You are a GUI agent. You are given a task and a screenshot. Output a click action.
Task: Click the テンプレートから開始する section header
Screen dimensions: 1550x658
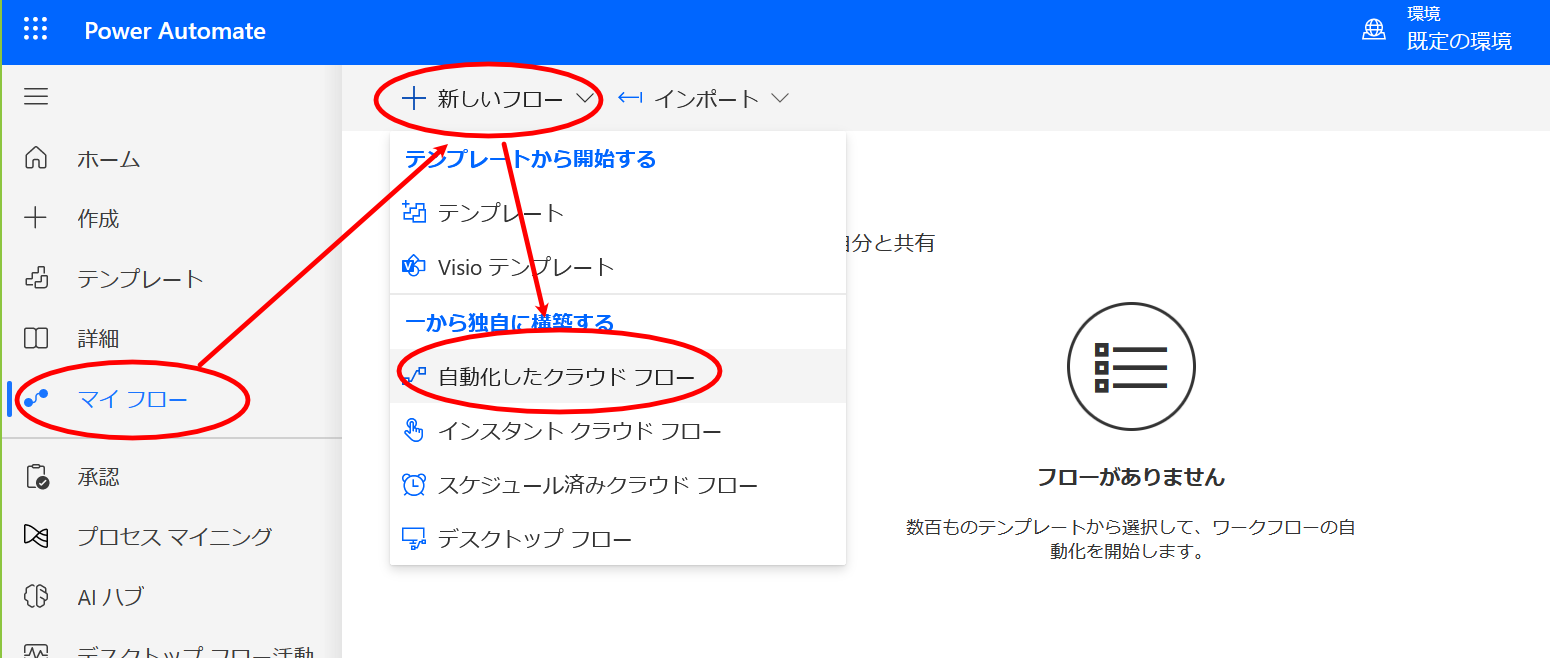tap(530, 158)
